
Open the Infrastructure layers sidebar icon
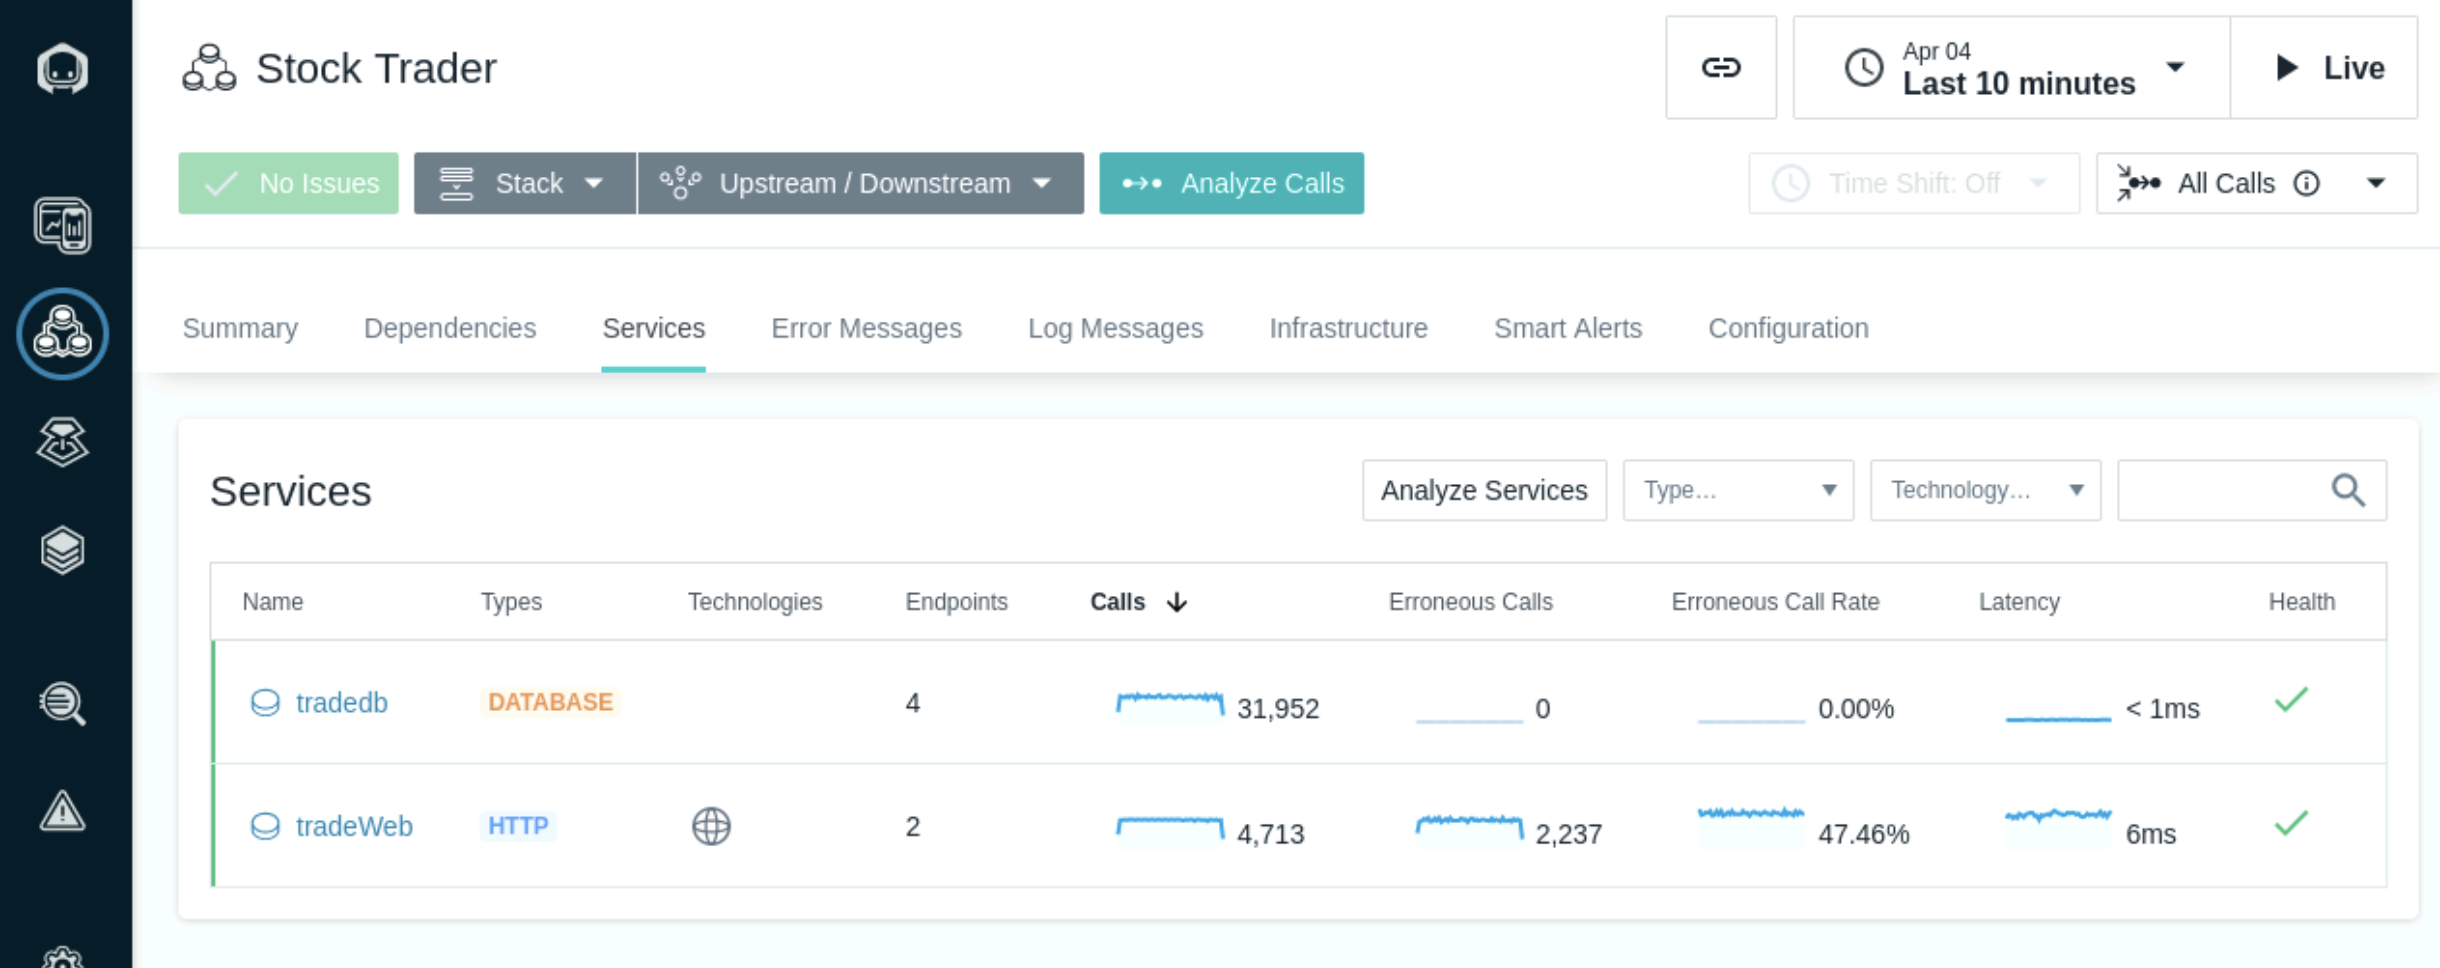click(x=62, y=550)
